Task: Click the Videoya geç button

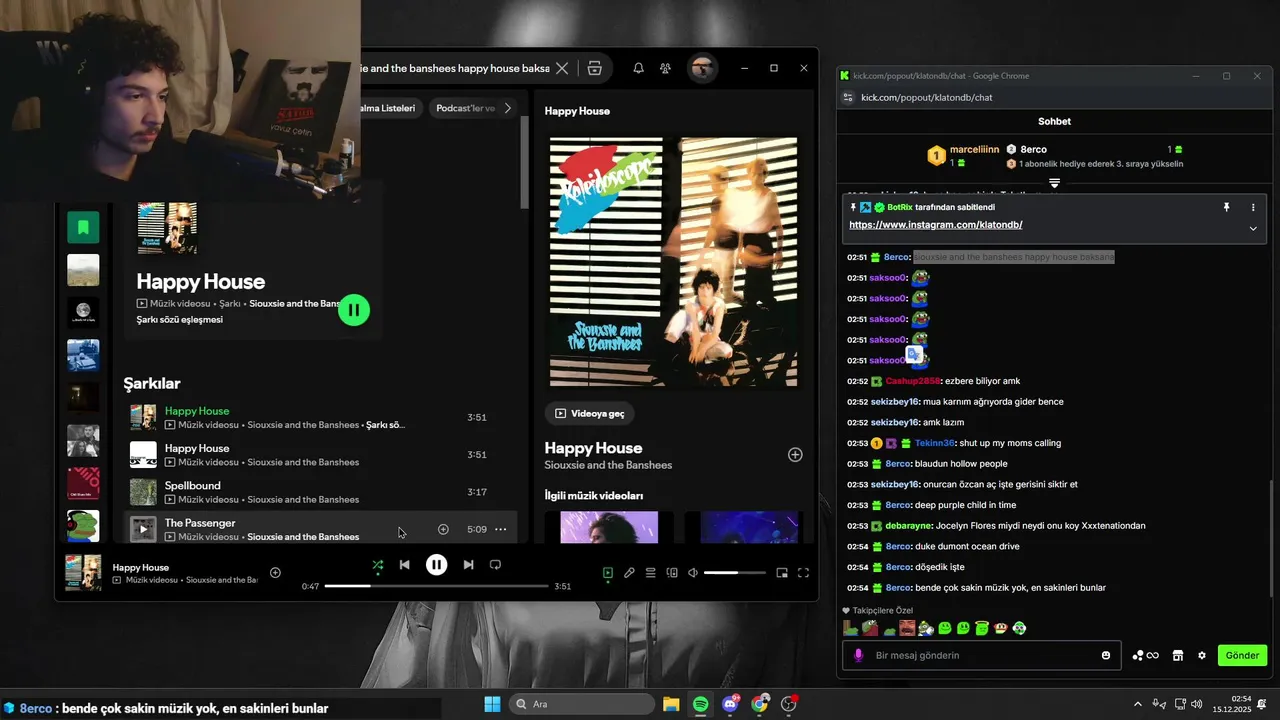Action: [x=590, y=413]
